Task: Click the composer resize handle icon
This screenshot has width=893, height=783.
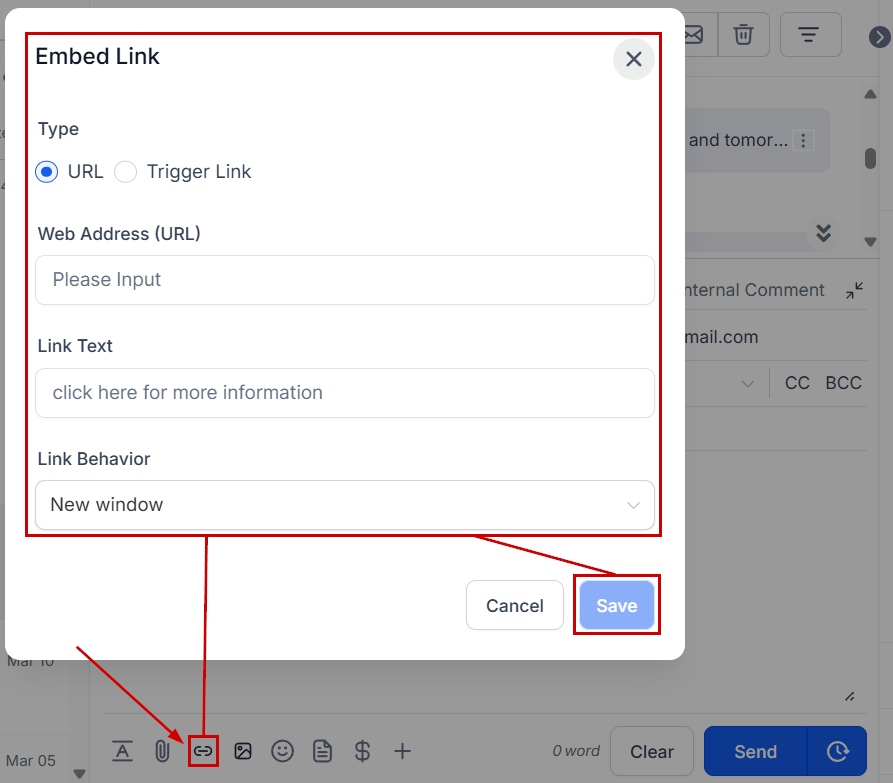Action: 850,696
